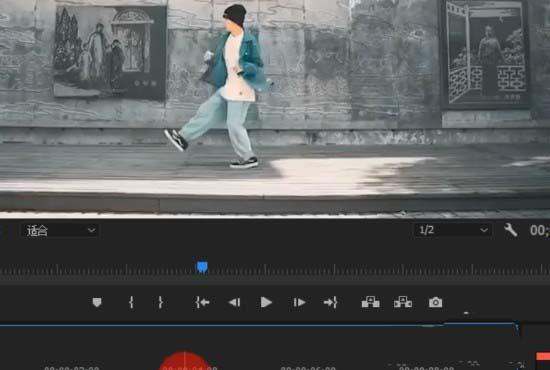Export frame with the camera icon
550x370 pixels.
click(x=435, y=302)
